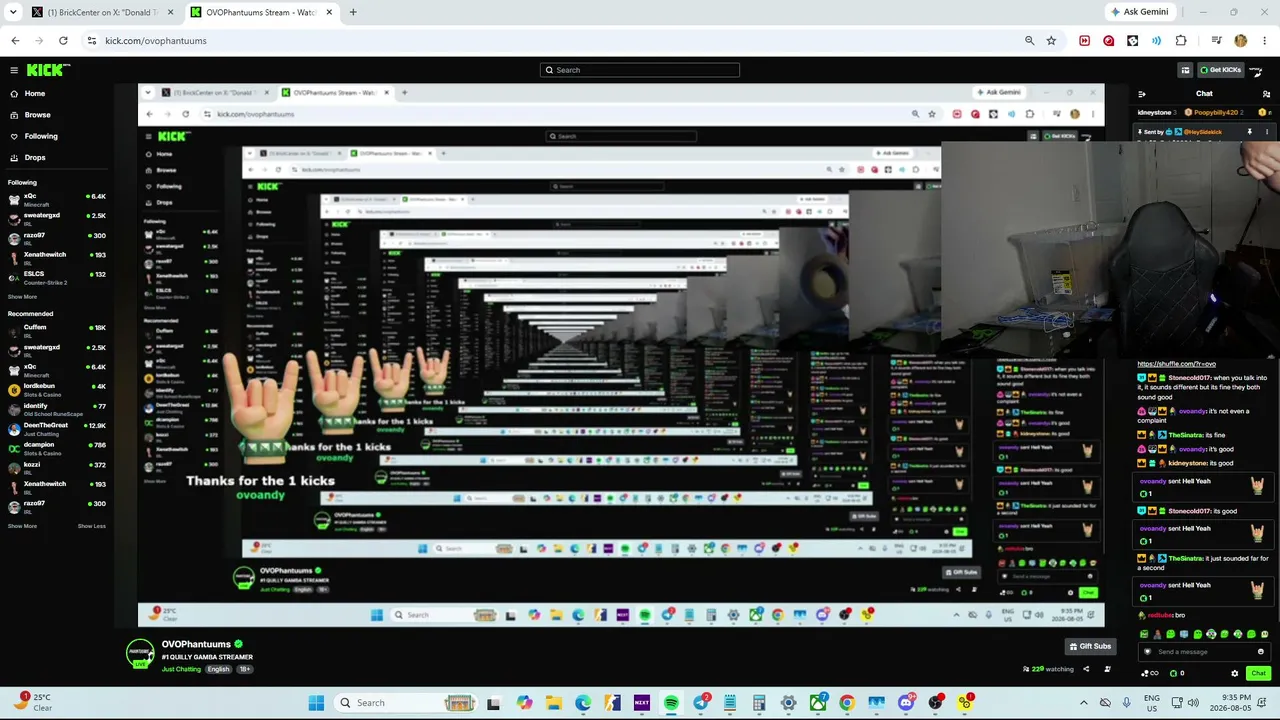Screen dimensions: 1280x720
Task: Expand Following list with Show More
Action: [x=22, y=297]
